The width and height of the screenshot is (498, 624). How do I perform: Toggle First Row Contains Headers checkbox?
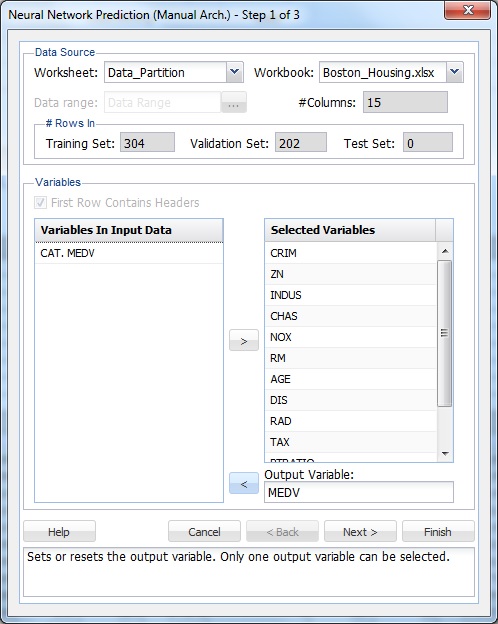(x=40, y=202)
